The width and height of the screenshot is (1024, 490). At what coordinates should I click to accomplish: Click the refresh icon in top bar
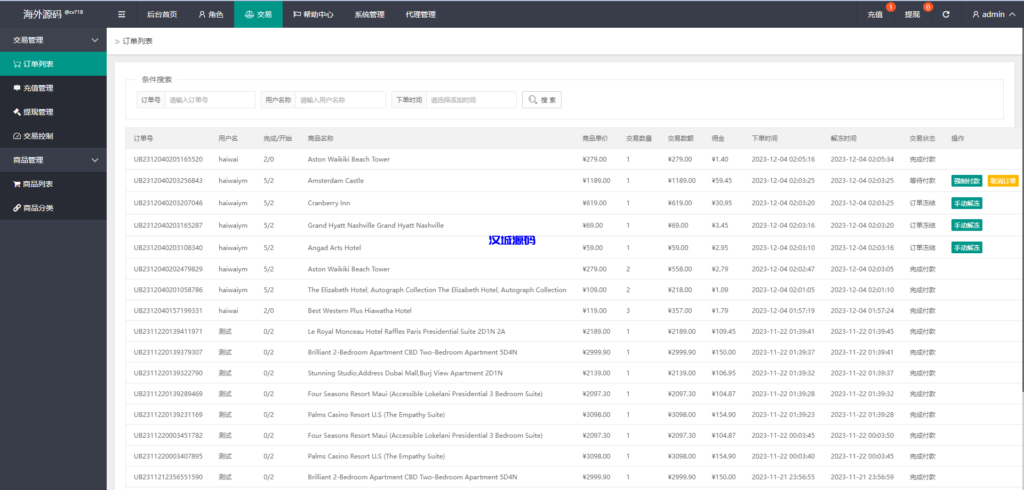click(946, 15)
